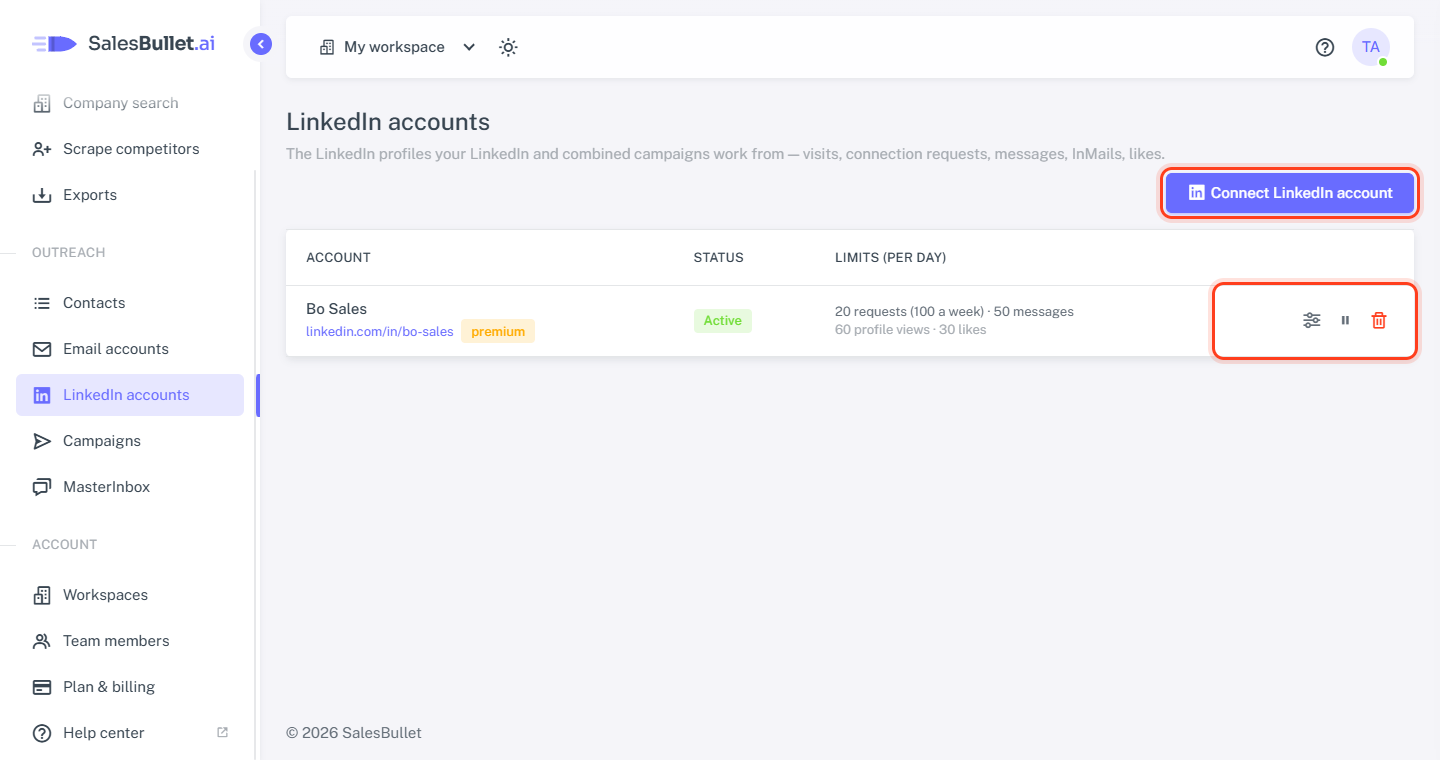
Task: Click the STATUS column header
Action: tap(719, 258)
